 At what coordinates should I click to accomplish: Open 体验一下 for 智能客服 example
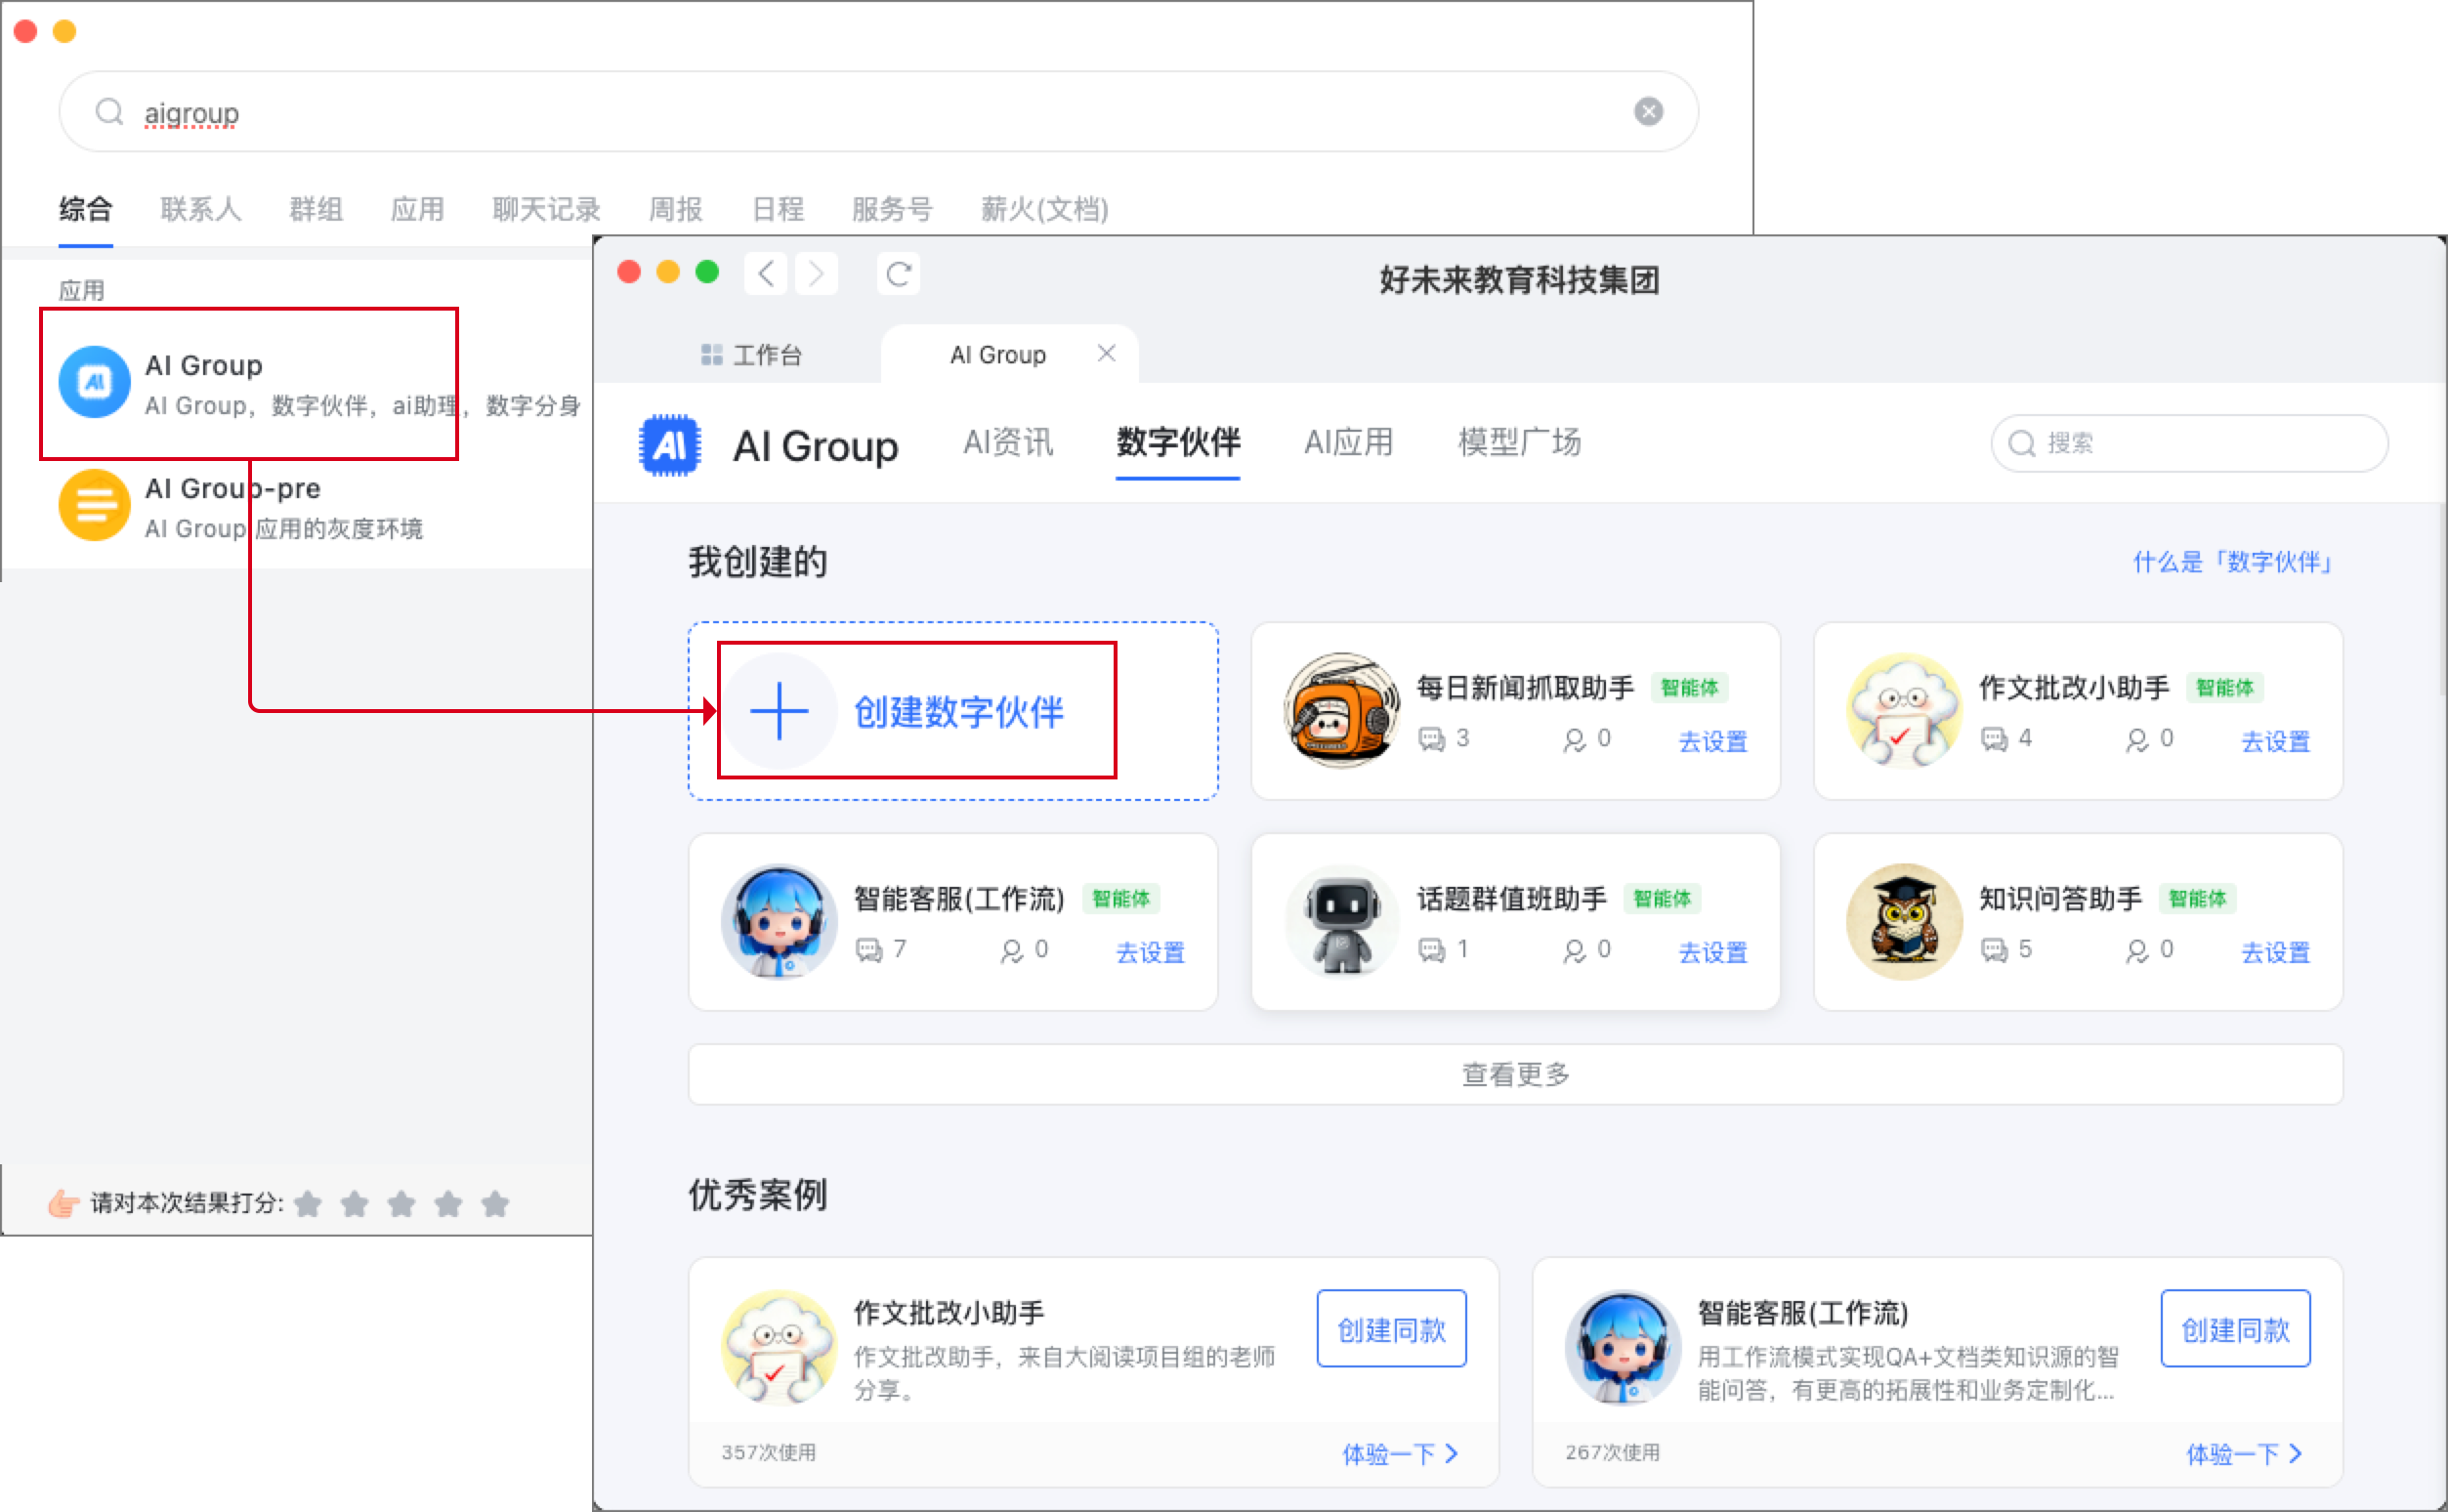[x=2243, y=1453]
